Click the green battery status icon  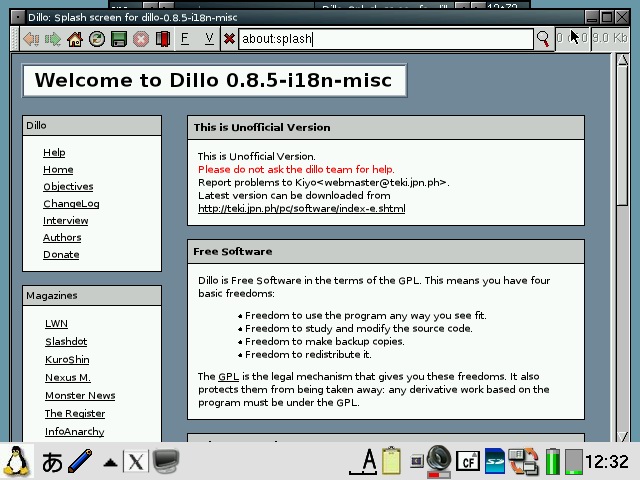[x=553, y=461]
